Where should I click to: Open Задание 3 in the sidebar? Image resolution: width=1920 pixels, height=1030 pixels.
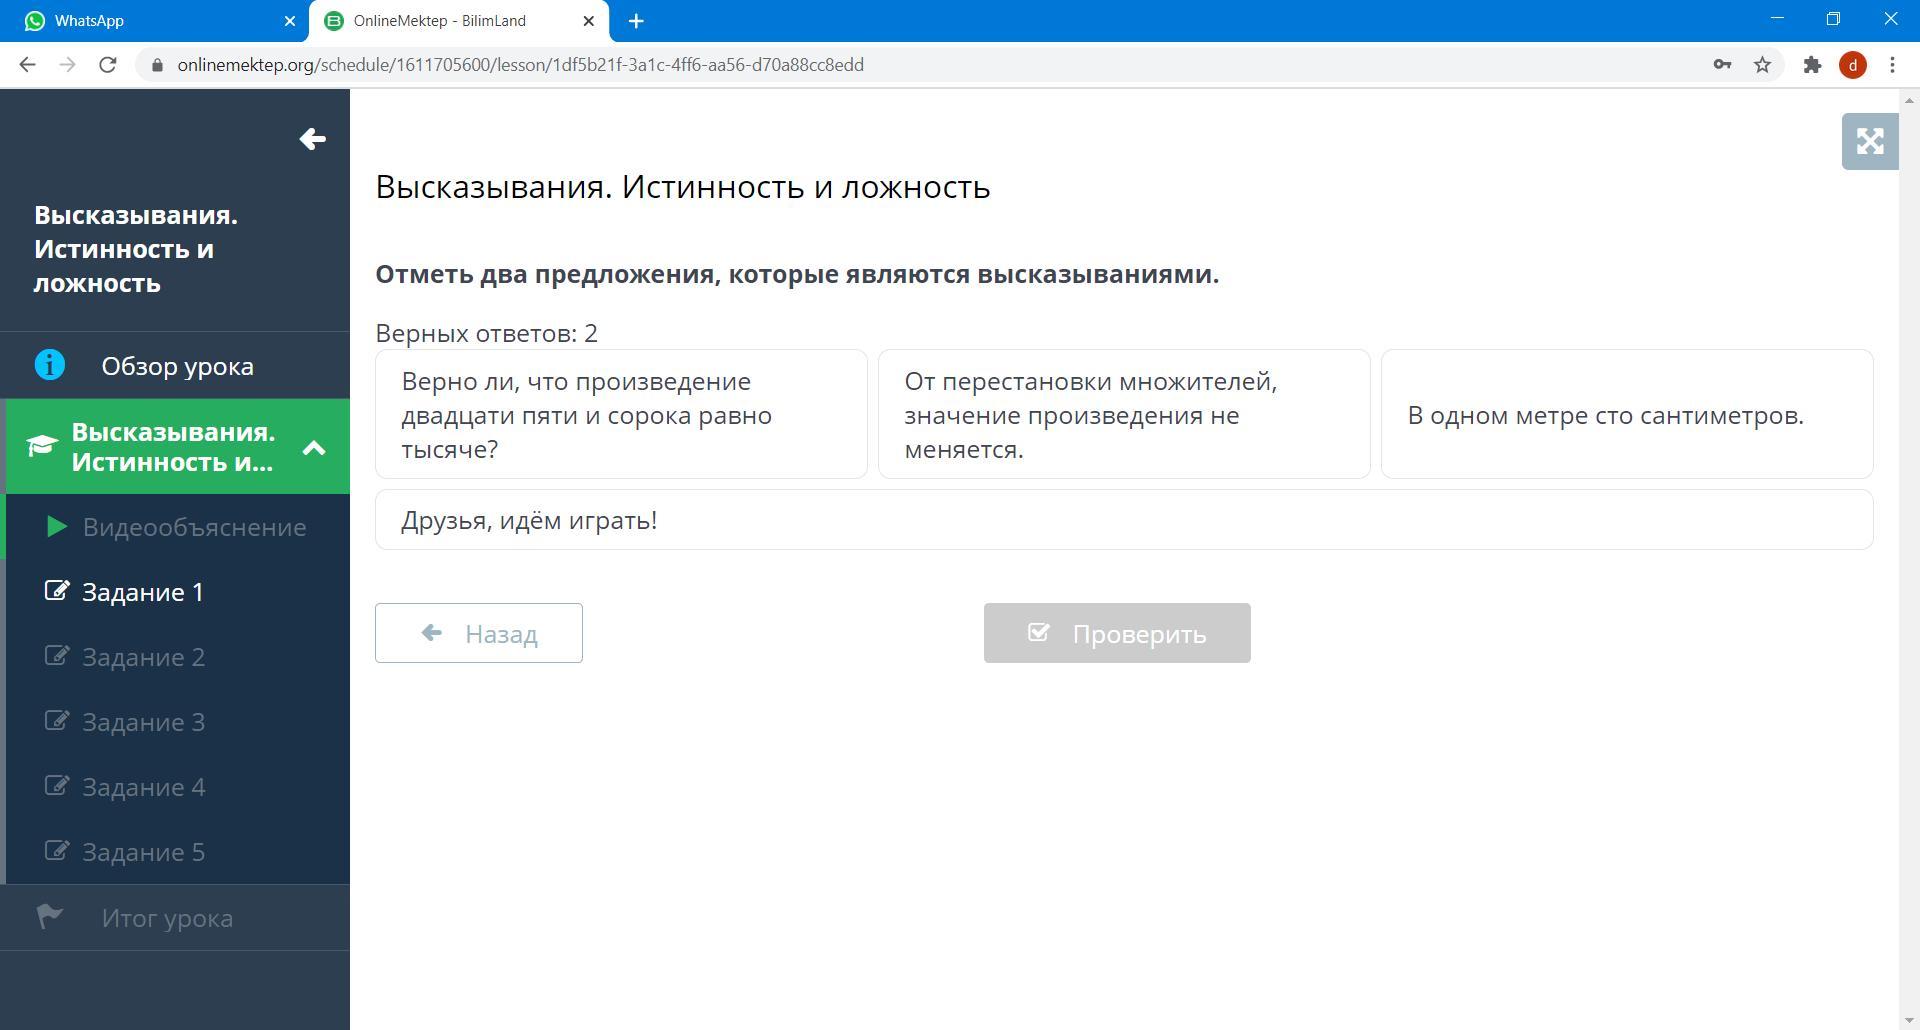tap(178, 721)
